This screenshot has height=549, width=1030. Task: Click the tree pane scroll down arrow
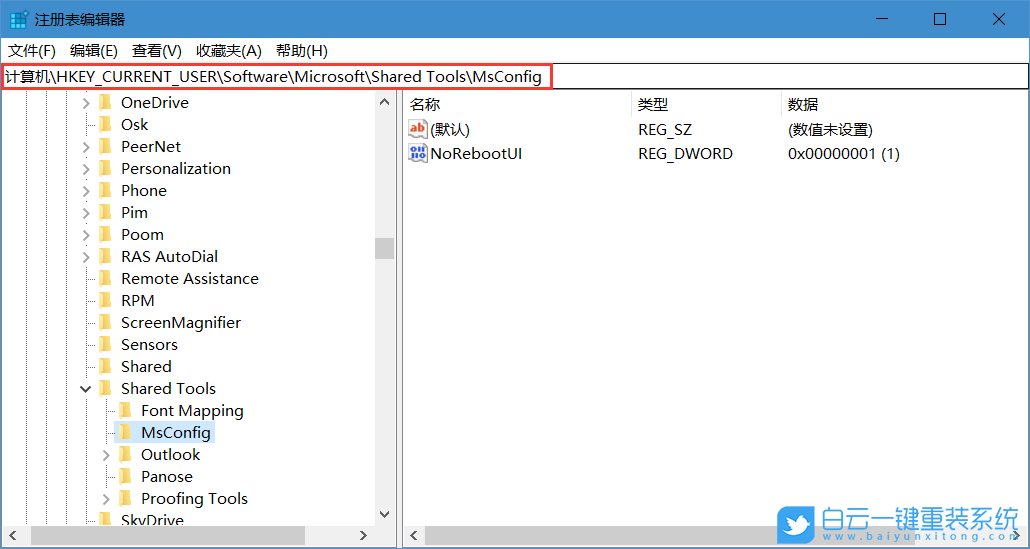[384, 515]
